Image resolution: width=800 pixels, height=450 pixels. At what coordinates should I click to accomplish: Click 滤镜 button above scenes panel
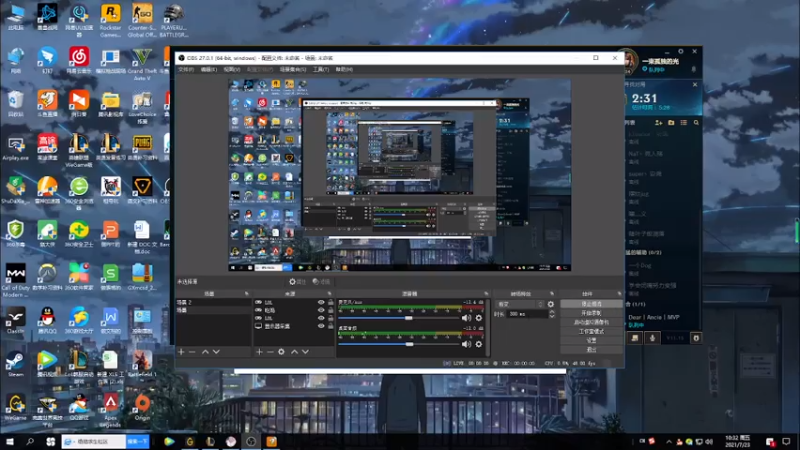pos(321,282)
